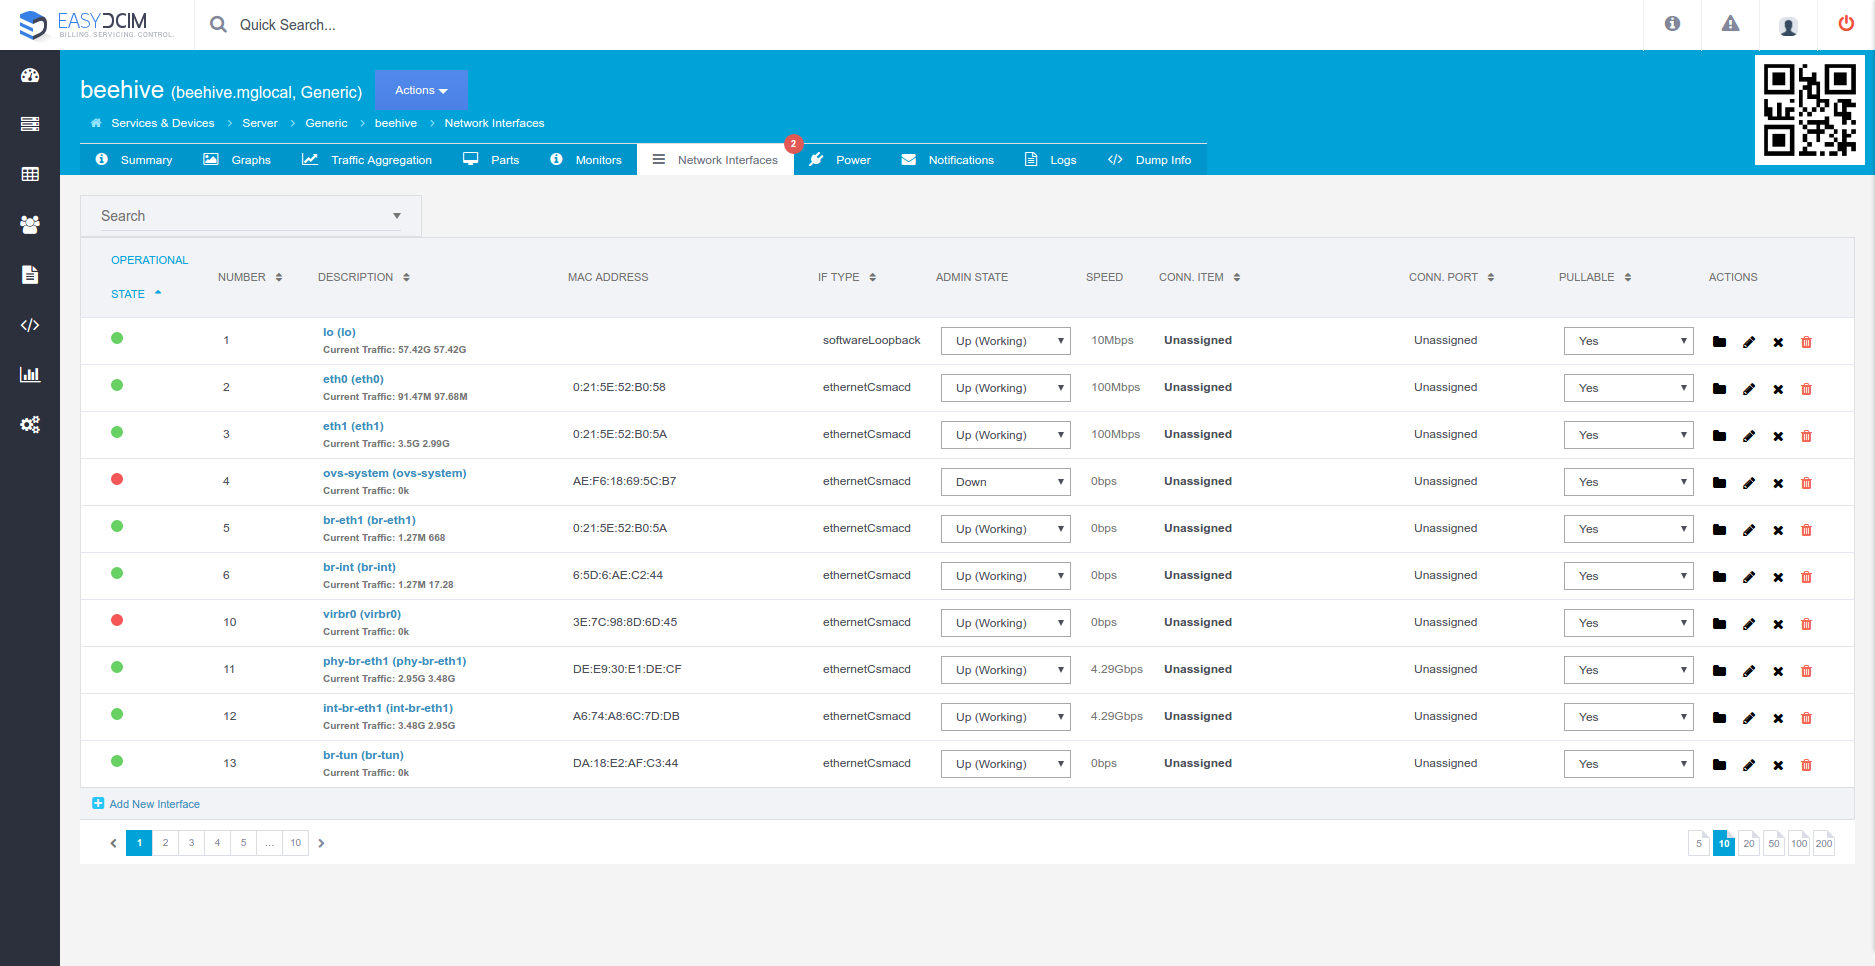Screen dimensions: 1875x966
Task: Click the X icon for ovs-system row
Action: coord(1778,483)
